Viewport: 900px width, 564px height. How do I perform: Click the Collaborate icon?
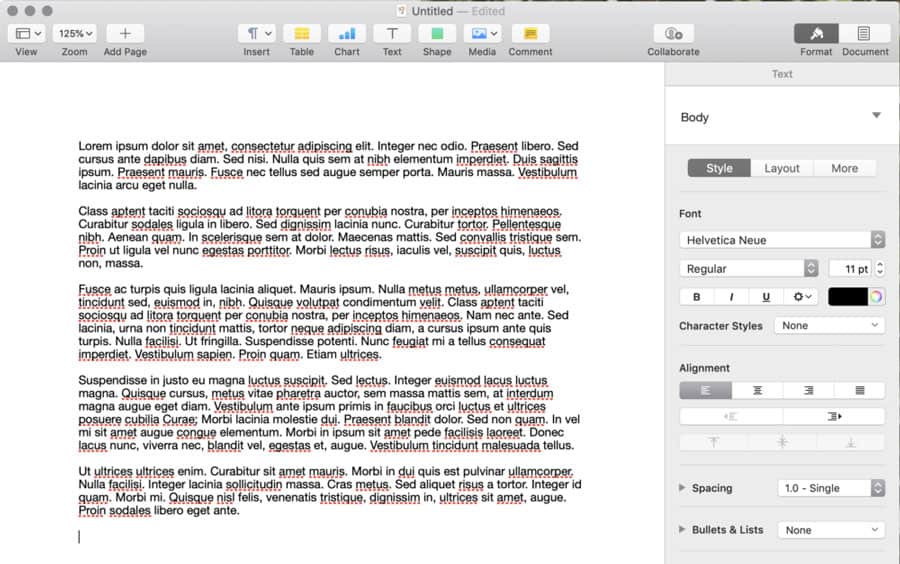pyautogui.click(x=673, y=34)
